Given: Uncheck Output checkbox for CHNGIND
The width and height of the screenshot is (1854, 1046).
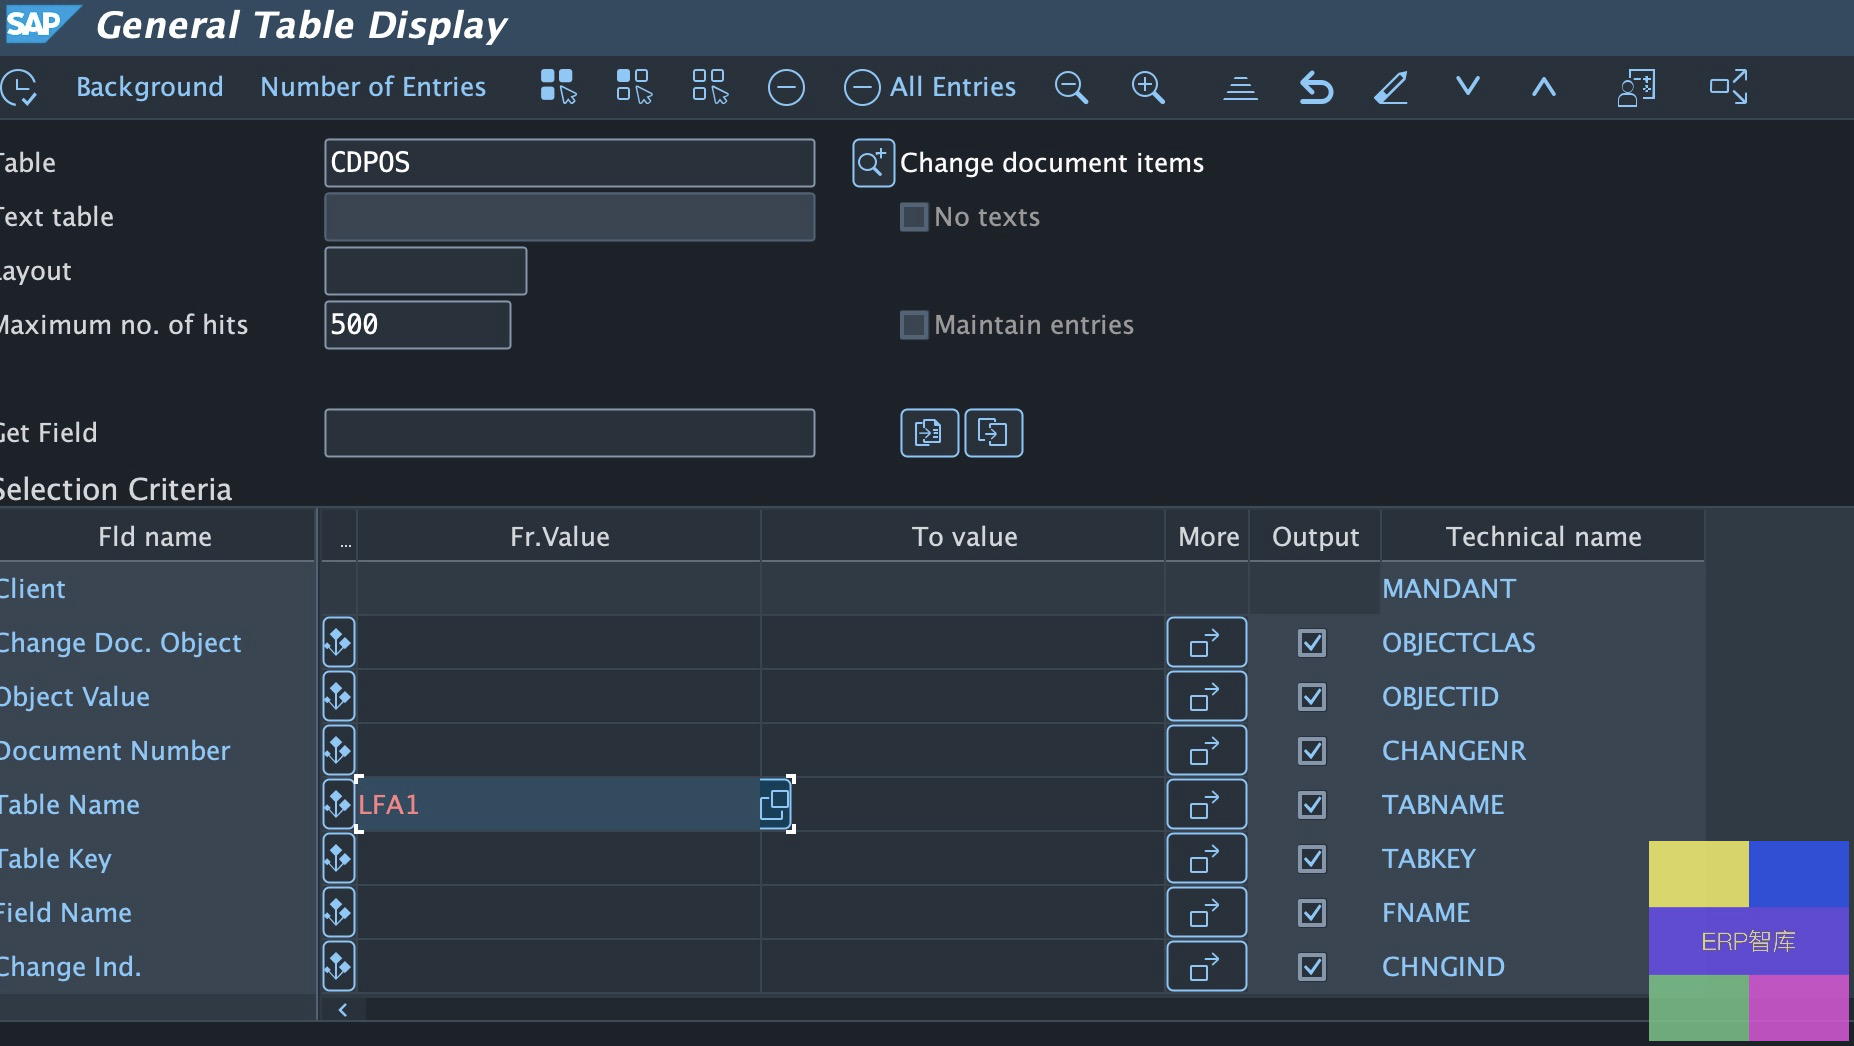Looking at the screenshot, I should click(1312, 966).
